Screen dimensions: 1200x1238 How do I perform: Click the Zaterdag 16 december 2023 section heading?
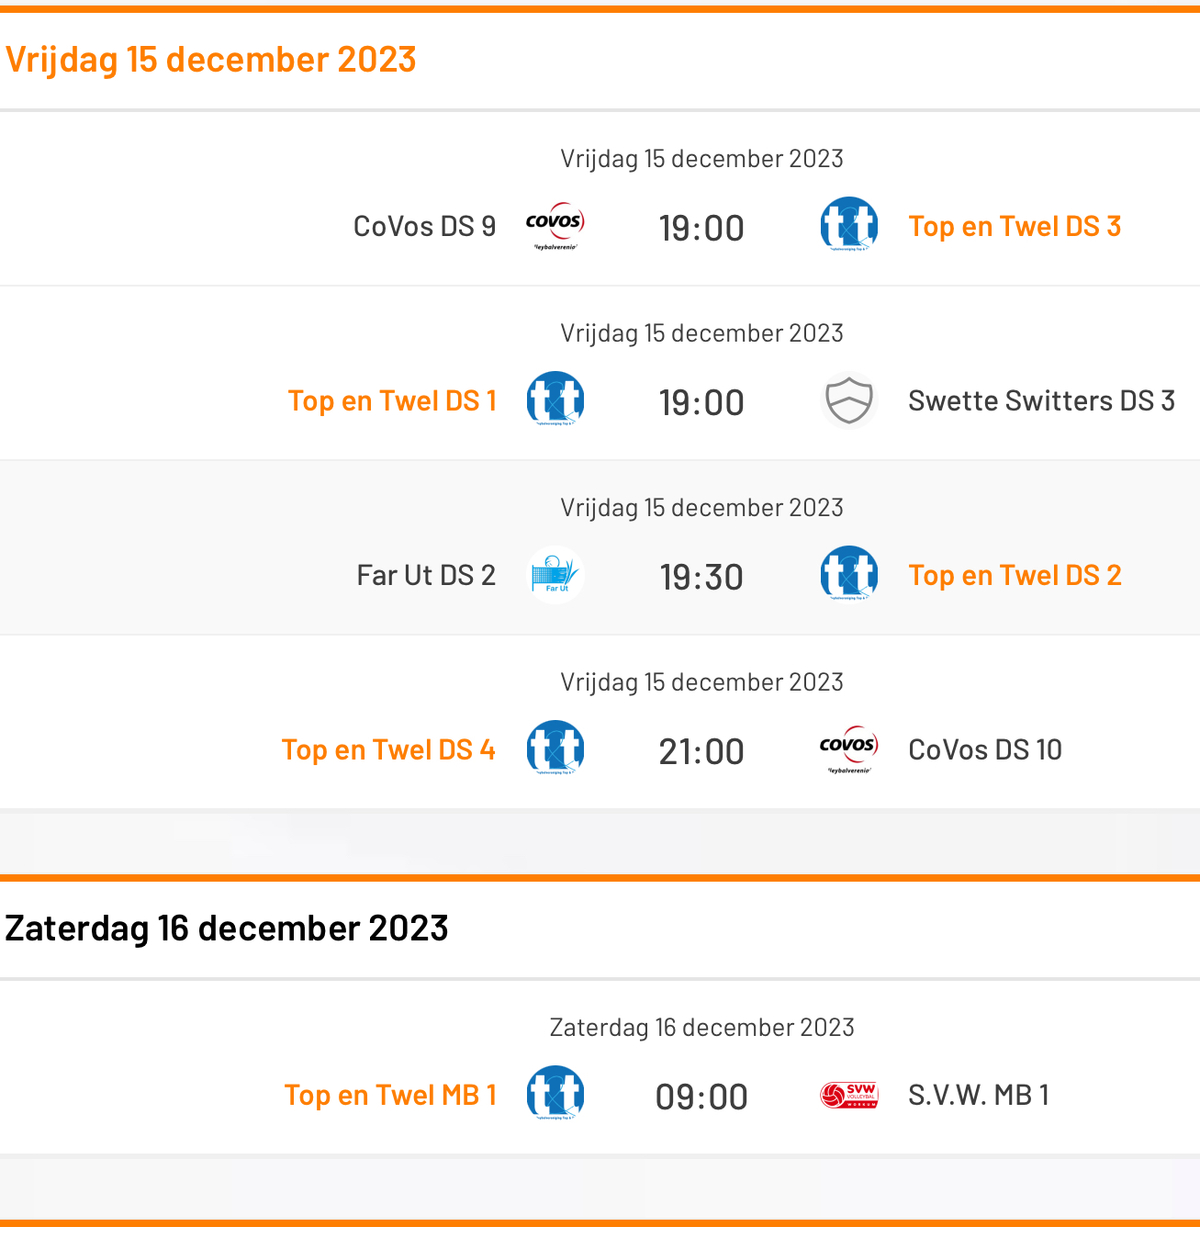227,928
